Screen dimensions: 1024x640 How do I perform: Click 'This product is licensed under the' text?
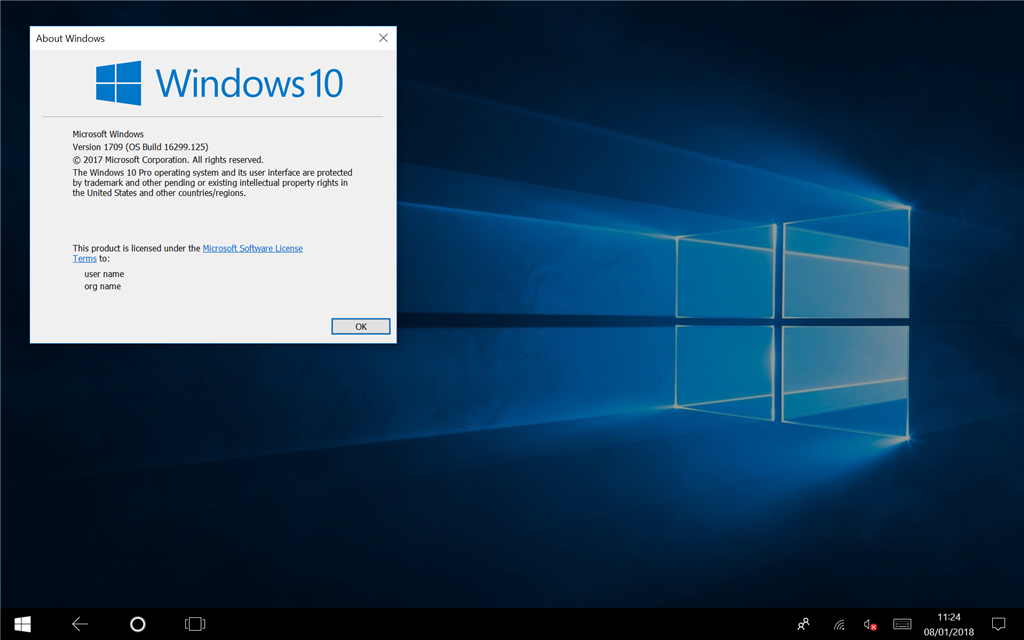(136, 248)
